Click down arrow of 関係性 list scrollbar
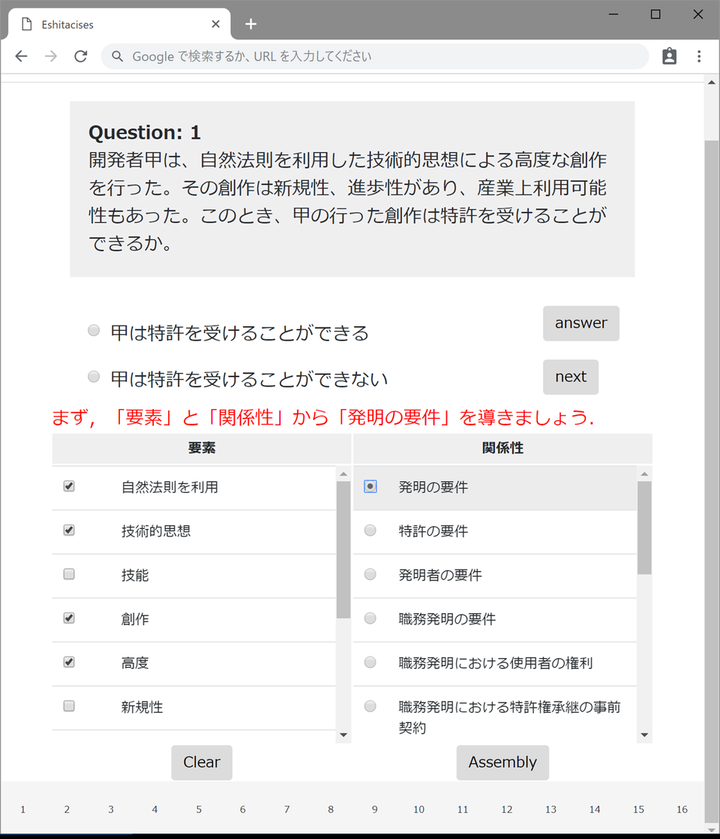This screenshot has width=720, height=839. point(645,735)
